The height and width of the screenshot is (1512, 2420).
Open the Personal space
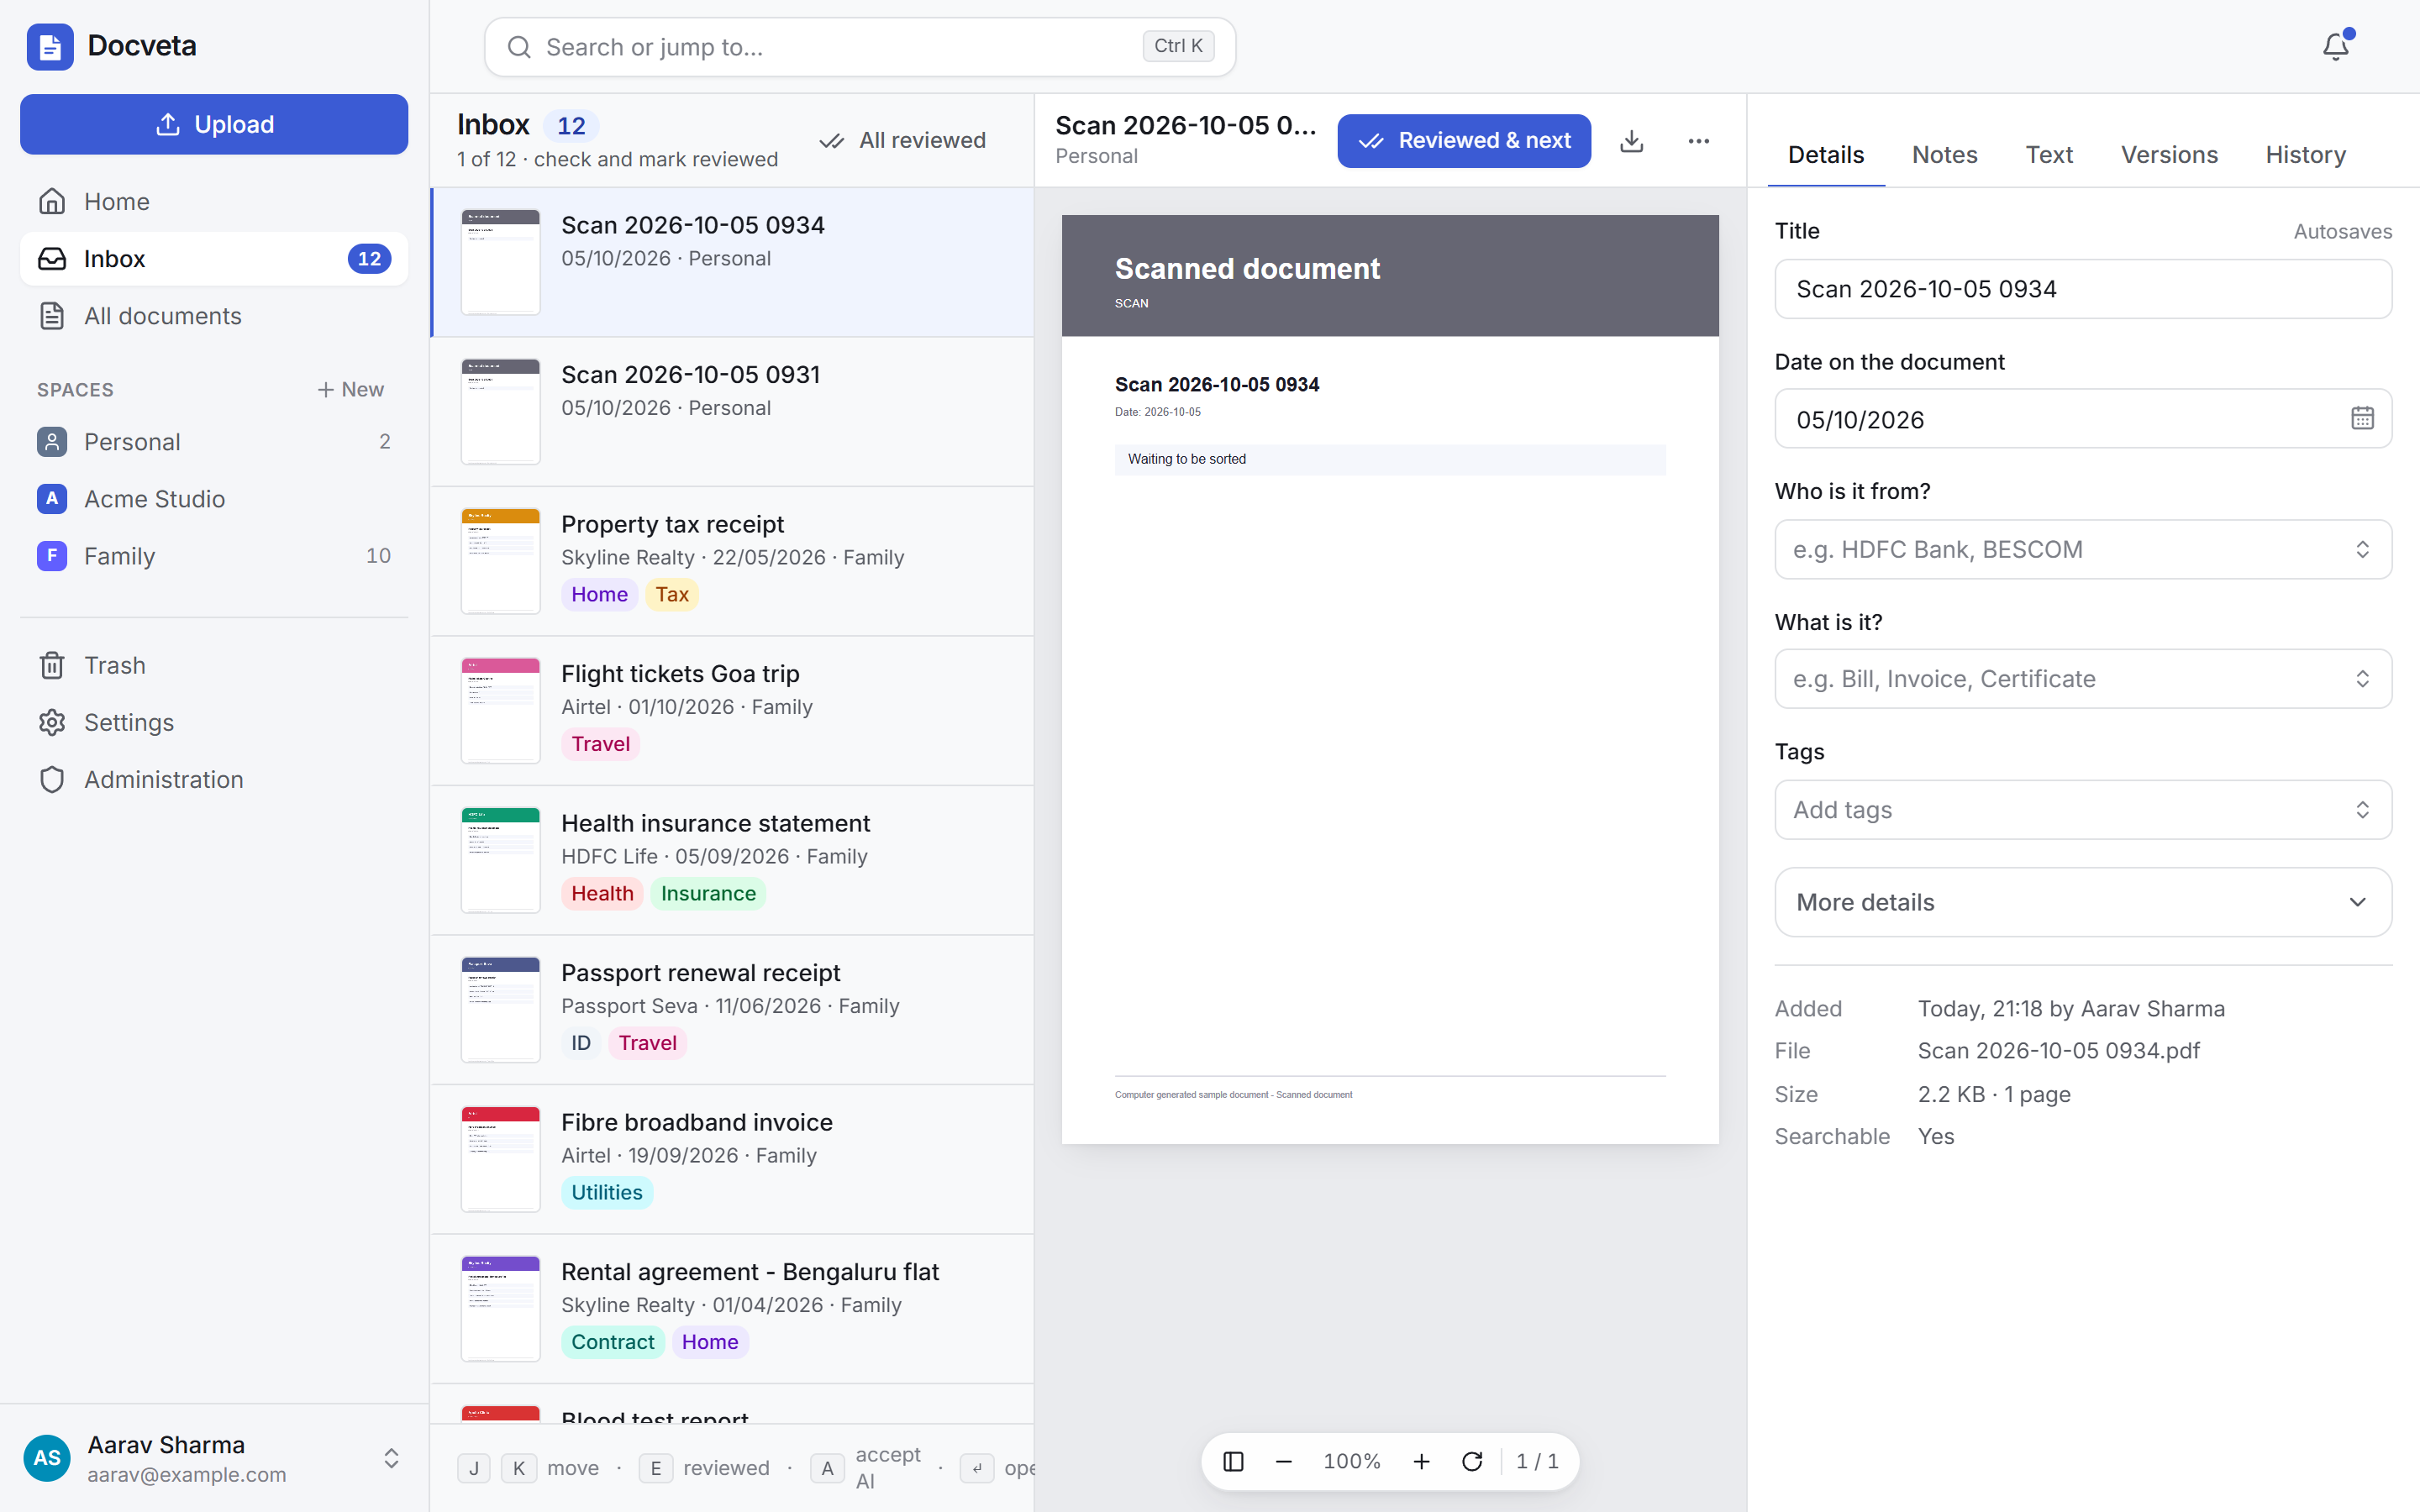214,441
